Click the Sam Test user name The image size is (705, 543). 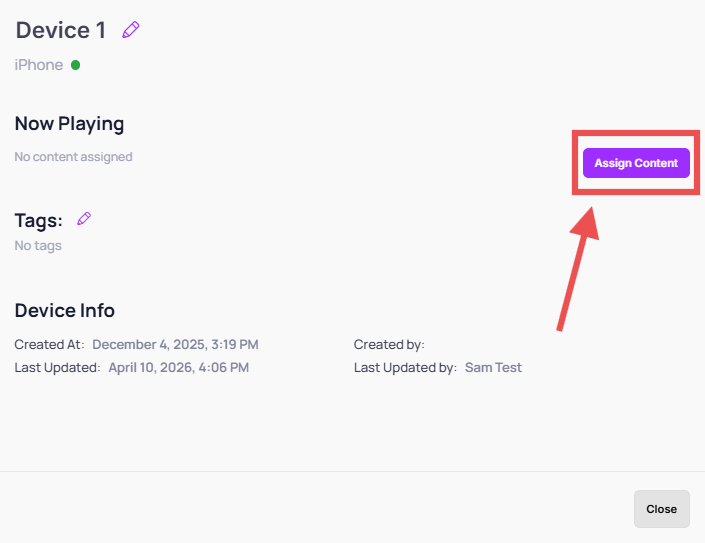coord(493,368)
